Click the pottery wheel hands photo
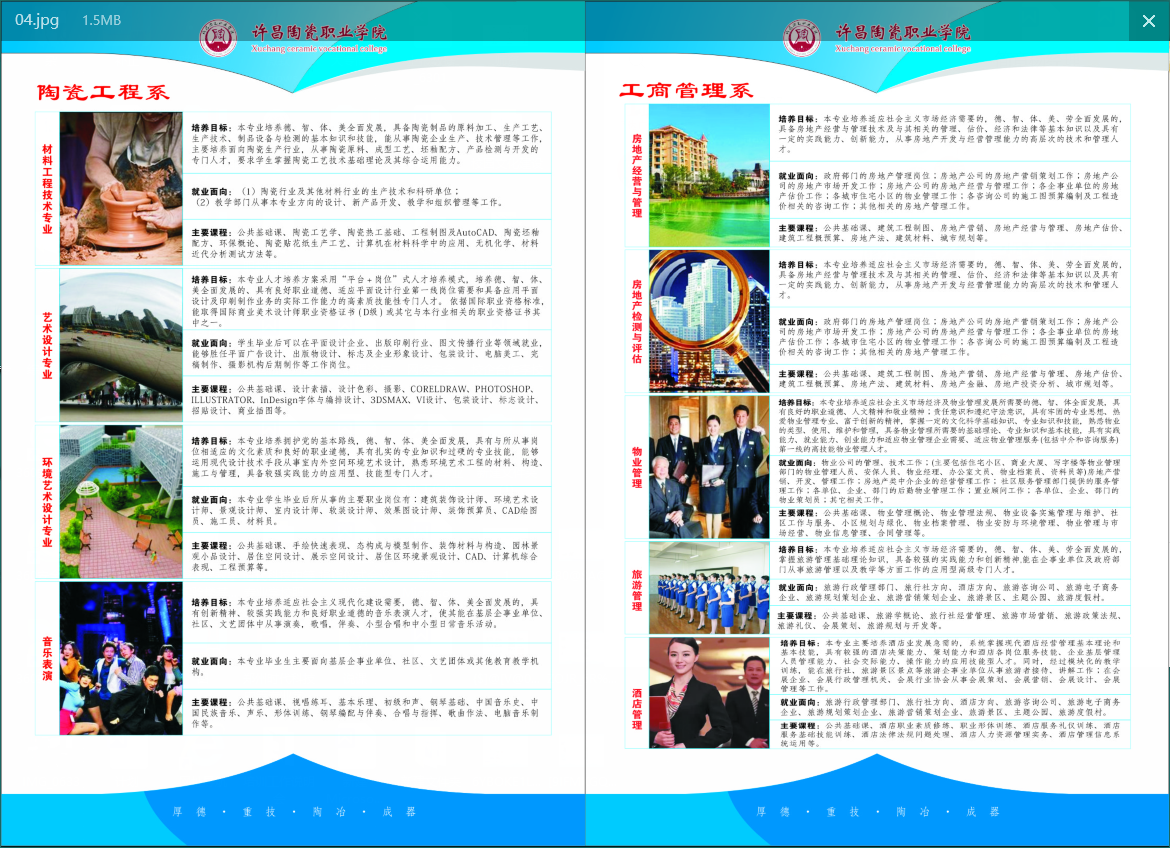Image resolution: width=1170 pixels, height=848 pixels. (x=121, y=187)
